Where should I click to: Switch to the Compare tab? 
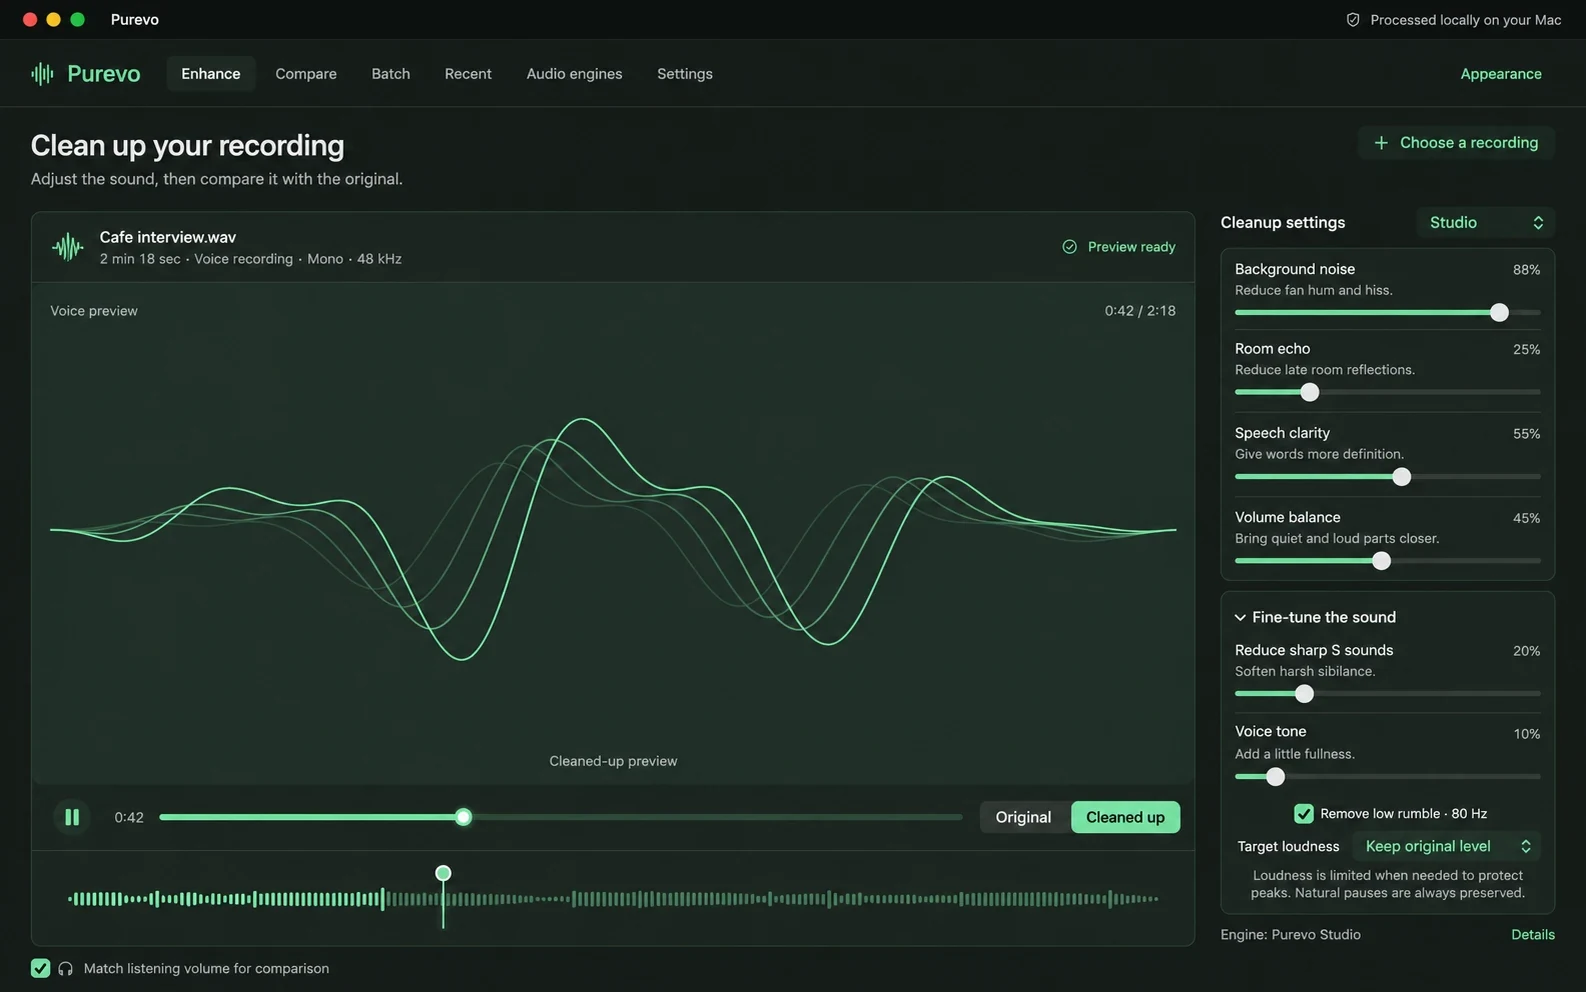[x=306, y=74]
